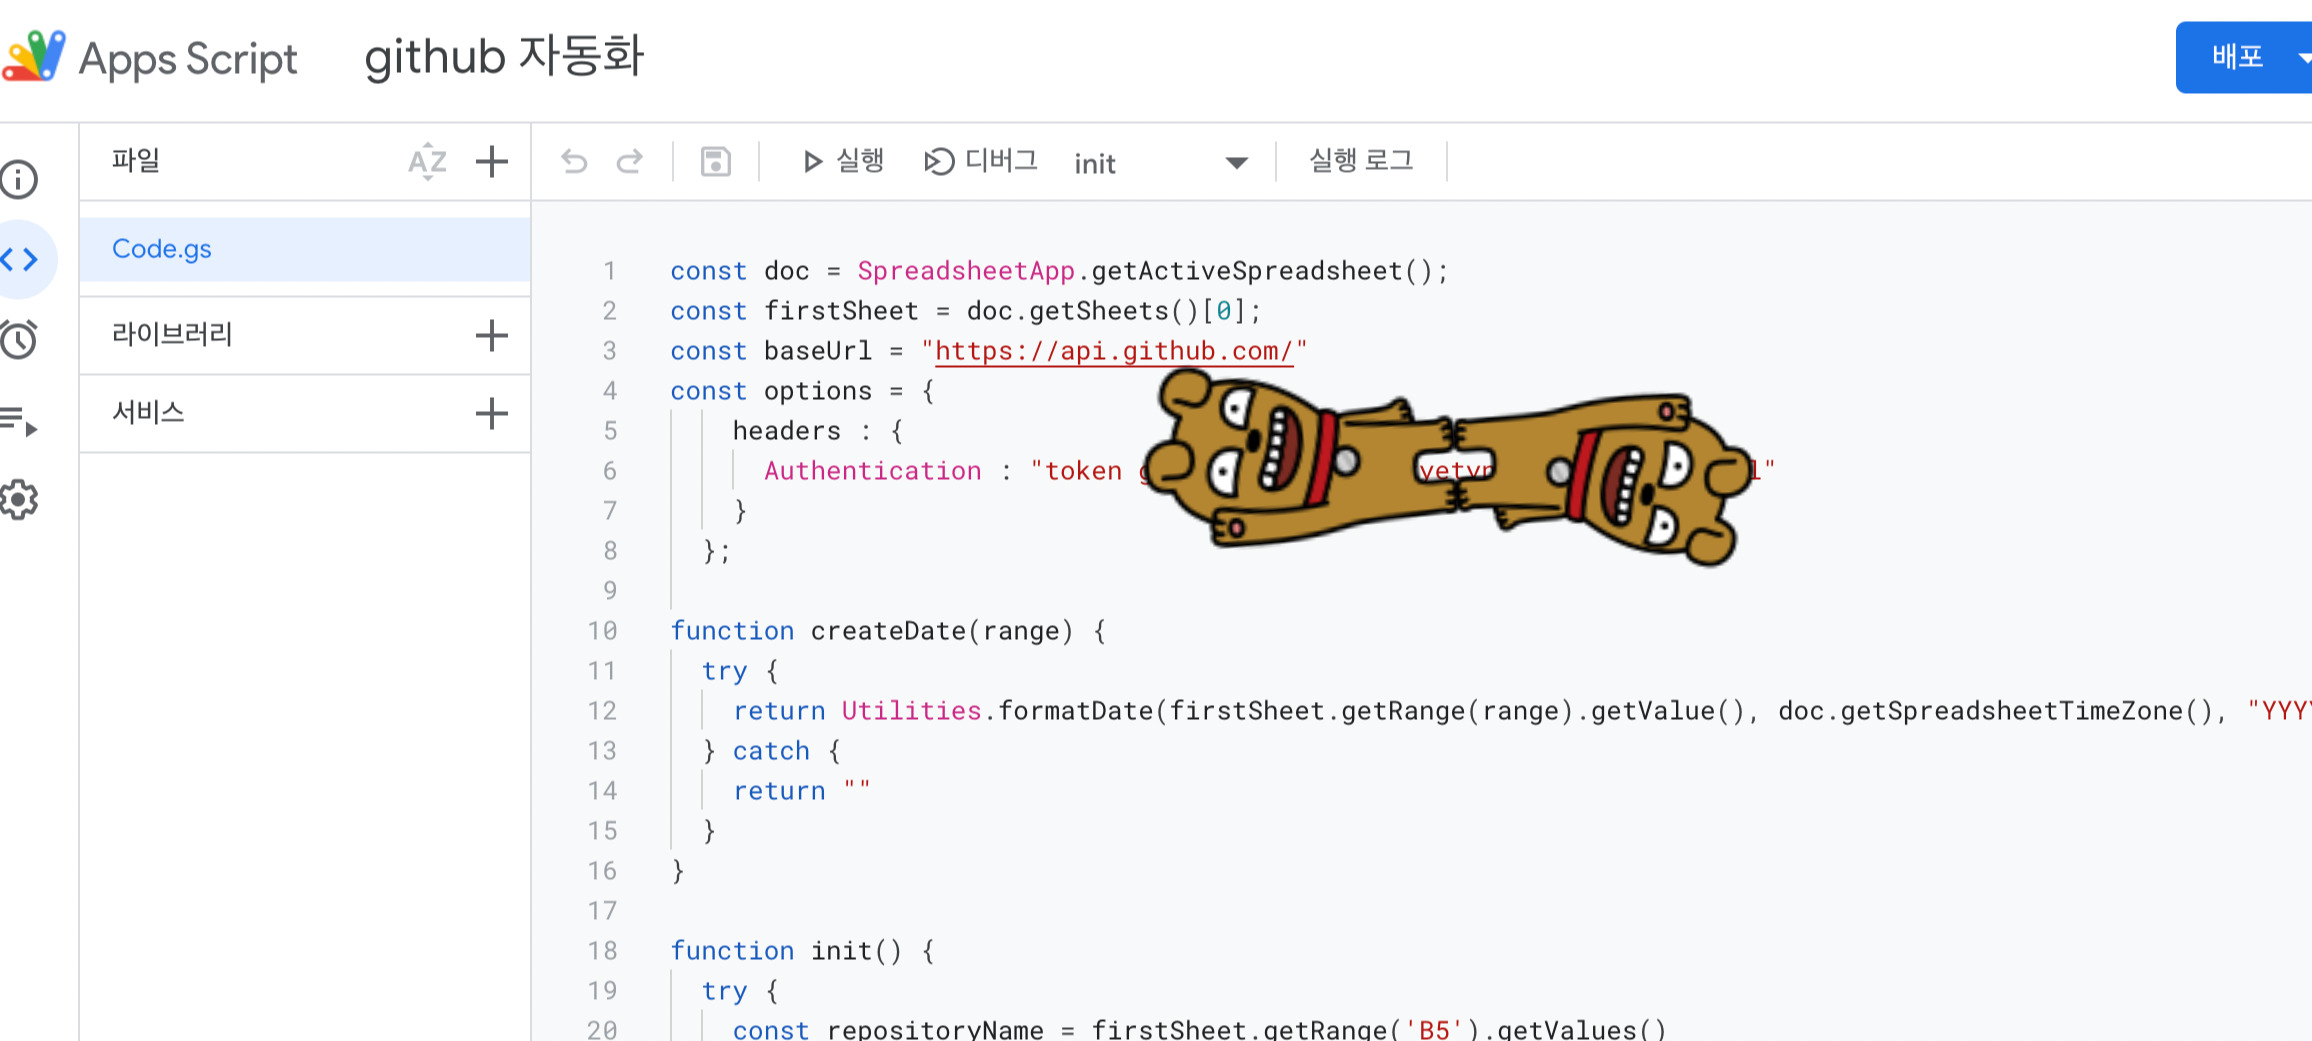Sort files alphabetically with AZ icon
This screenshot has height=1041, width=2312.
pos(427,161)
